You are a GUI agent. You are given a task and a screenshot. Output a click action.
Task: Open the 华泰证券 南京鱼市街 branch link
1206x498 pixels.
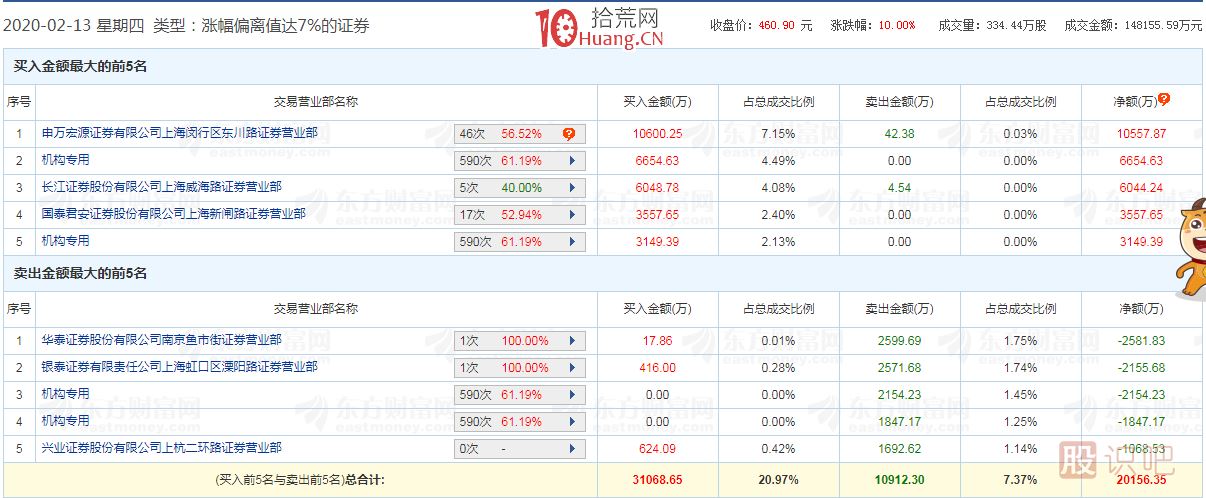161,340
